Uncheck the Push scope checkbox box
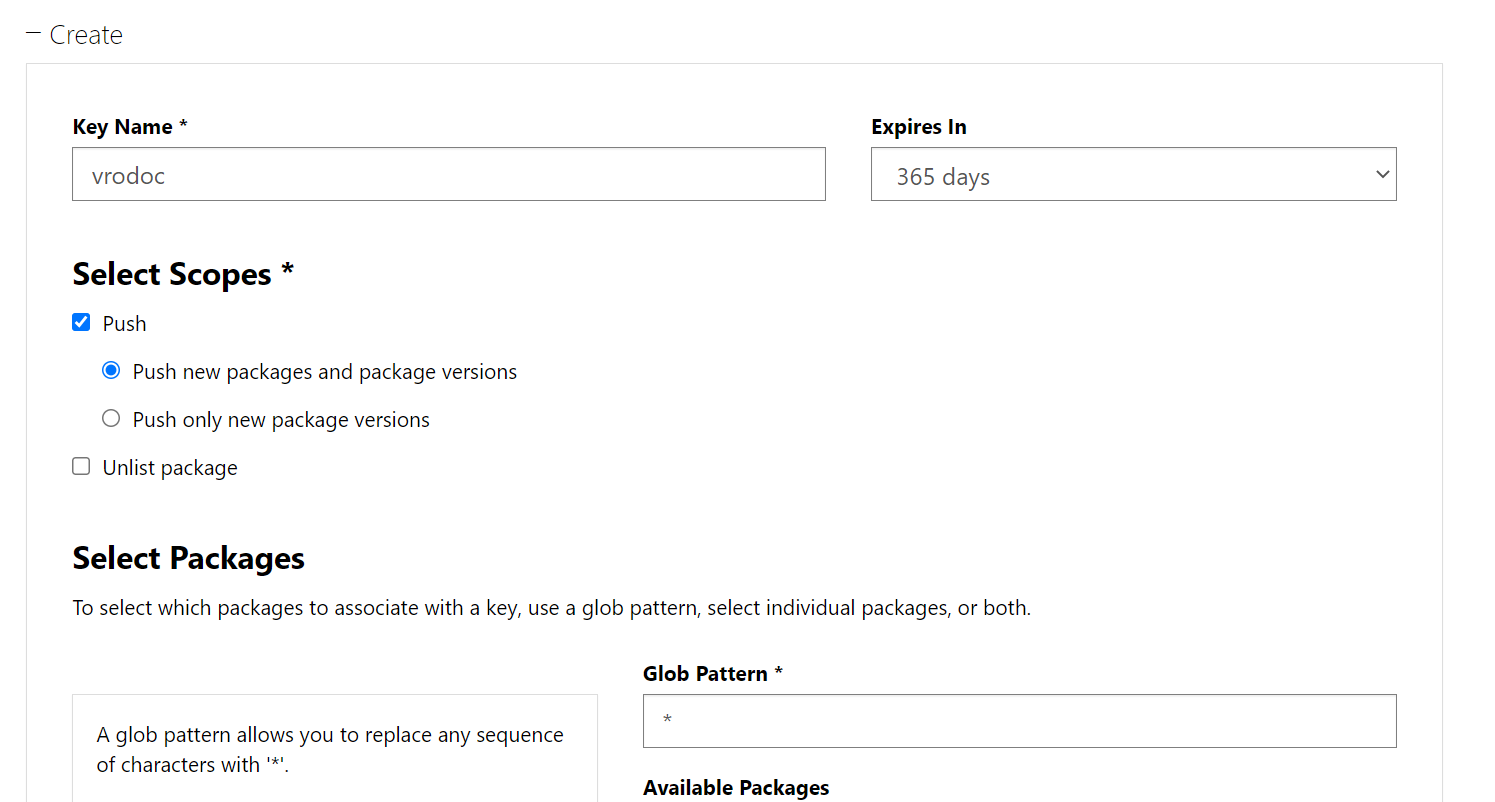This screenshot has width=1495, height=802. (x=81, y=322)
